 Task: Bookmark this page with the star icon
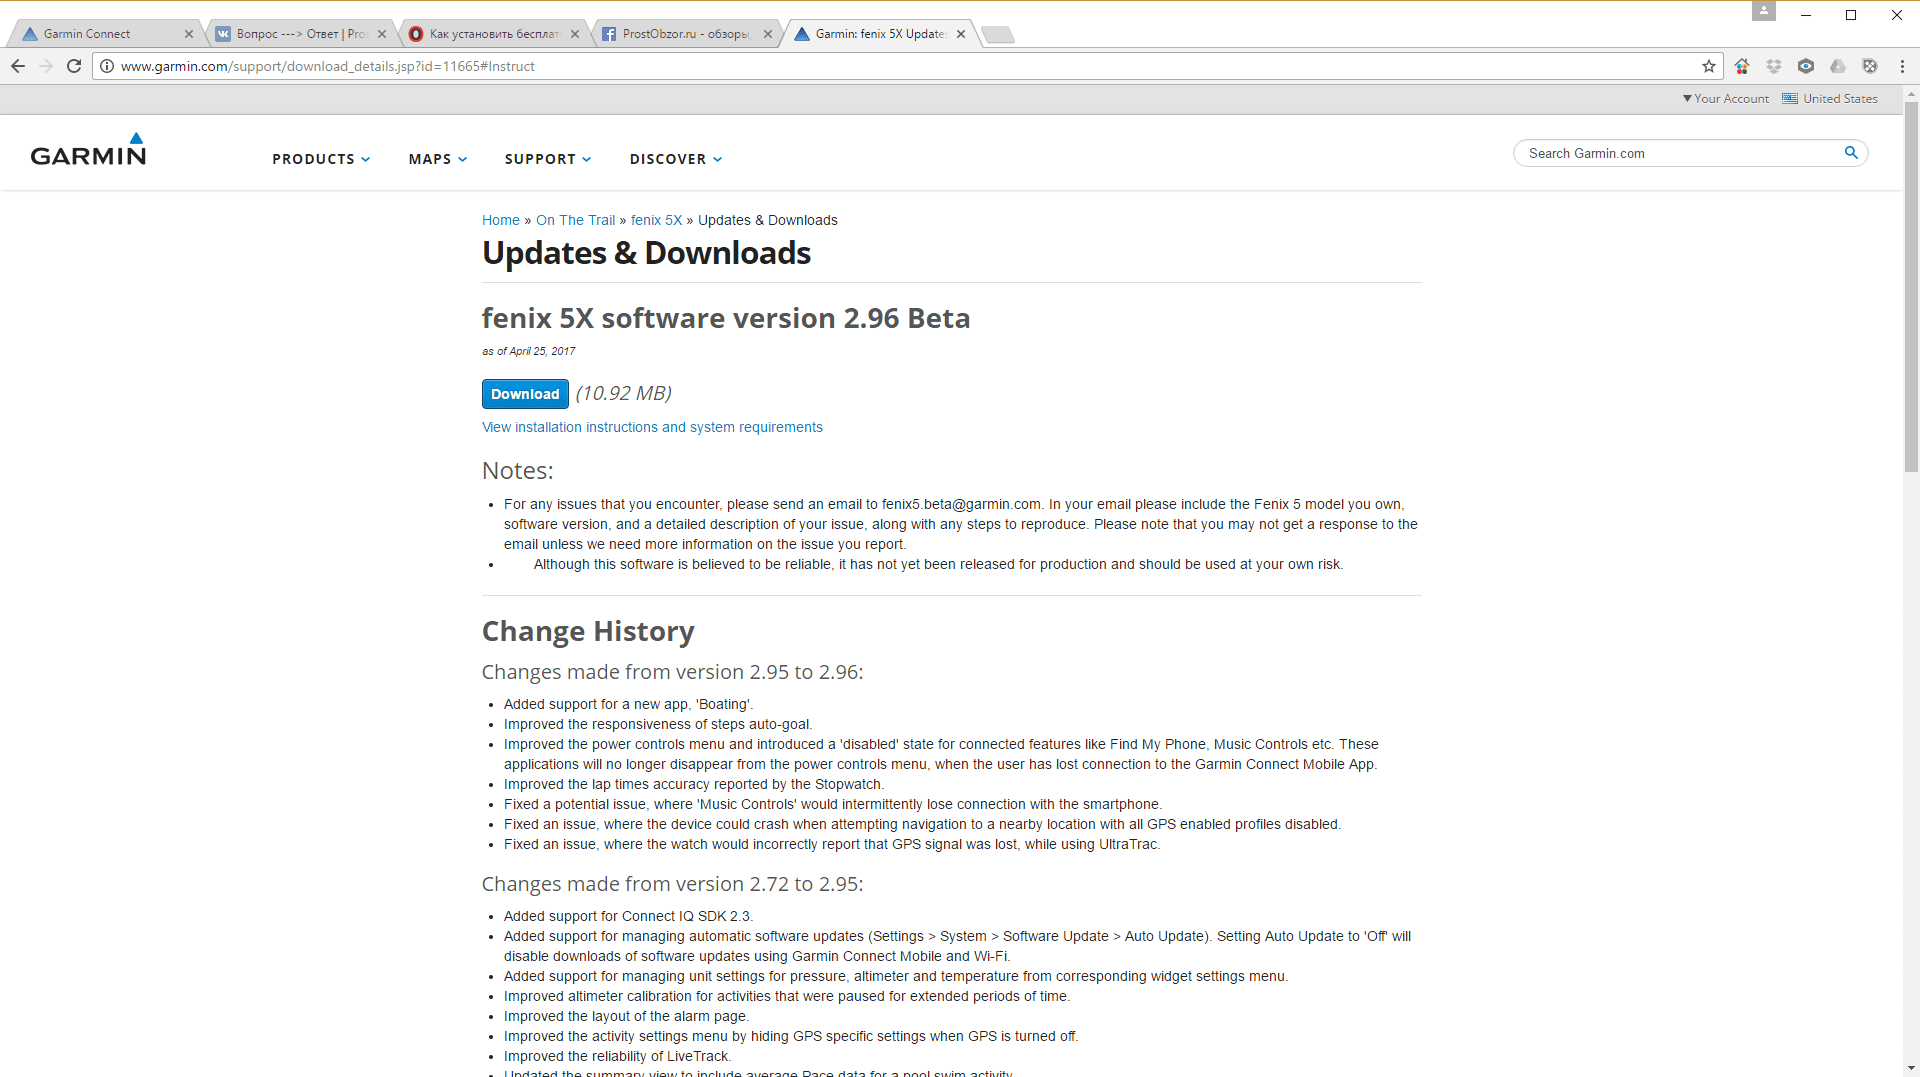click(x=1709, y=66)
